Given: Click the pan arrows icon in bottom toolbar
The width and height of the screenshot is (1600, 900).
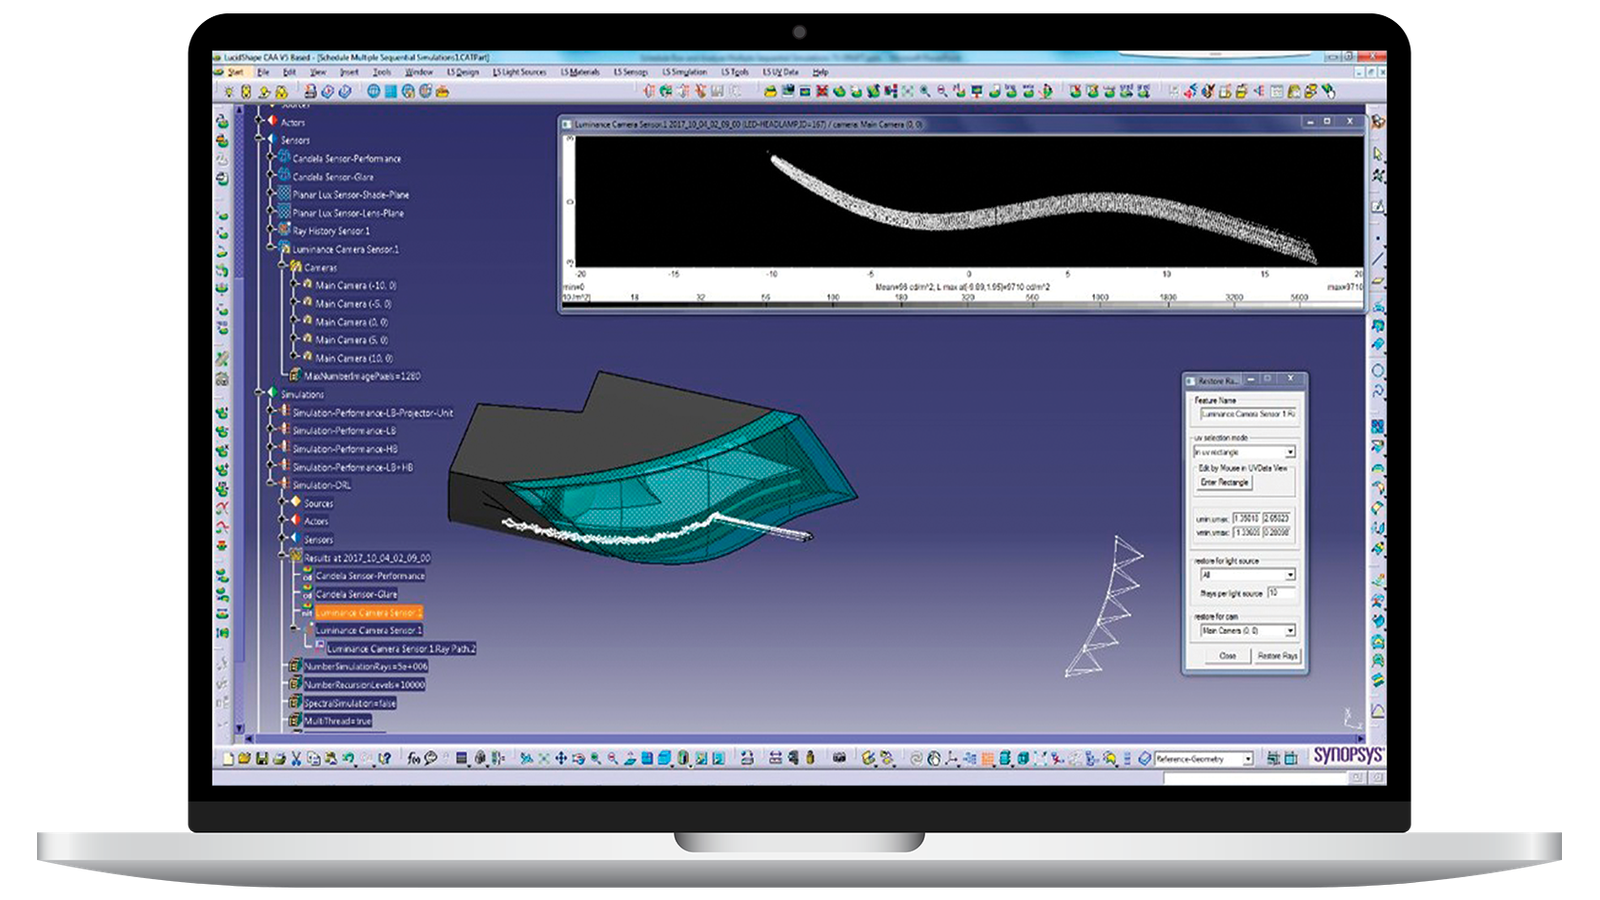Looking at the screenshot, I should coord(561,759).
